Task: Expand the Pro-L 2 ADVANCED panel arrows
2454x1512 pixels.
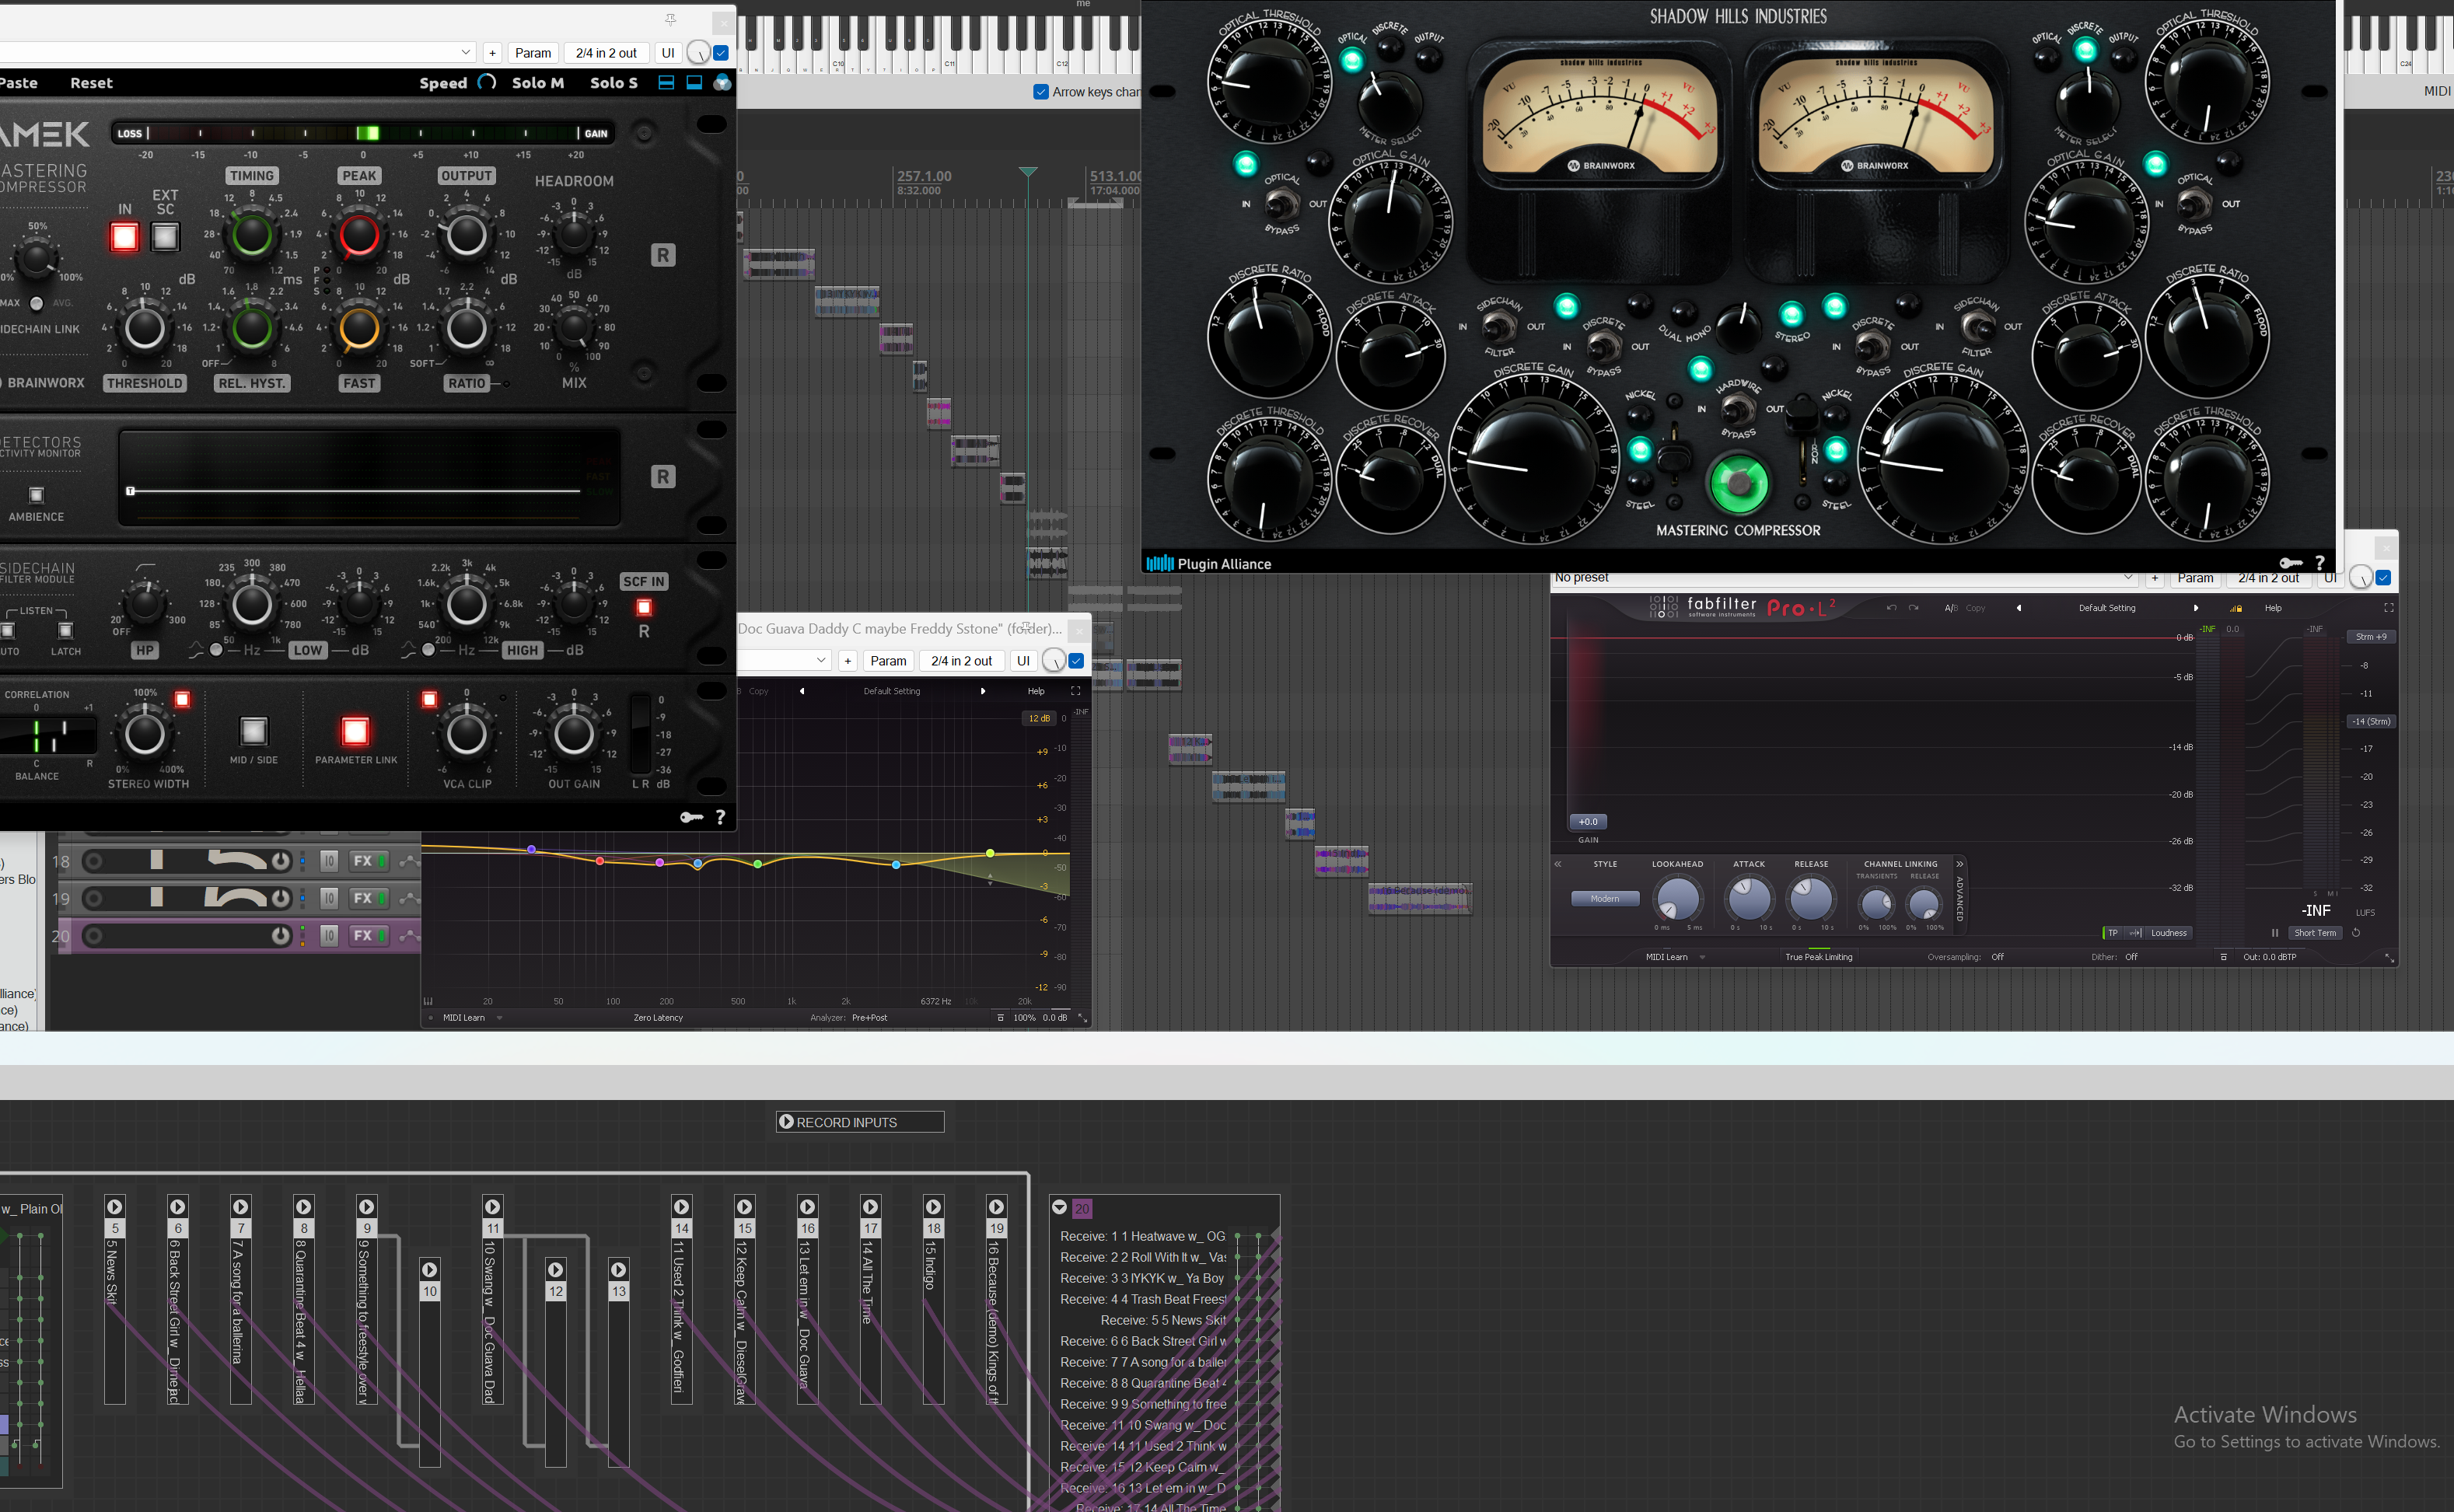Action: pos(1960,864)
